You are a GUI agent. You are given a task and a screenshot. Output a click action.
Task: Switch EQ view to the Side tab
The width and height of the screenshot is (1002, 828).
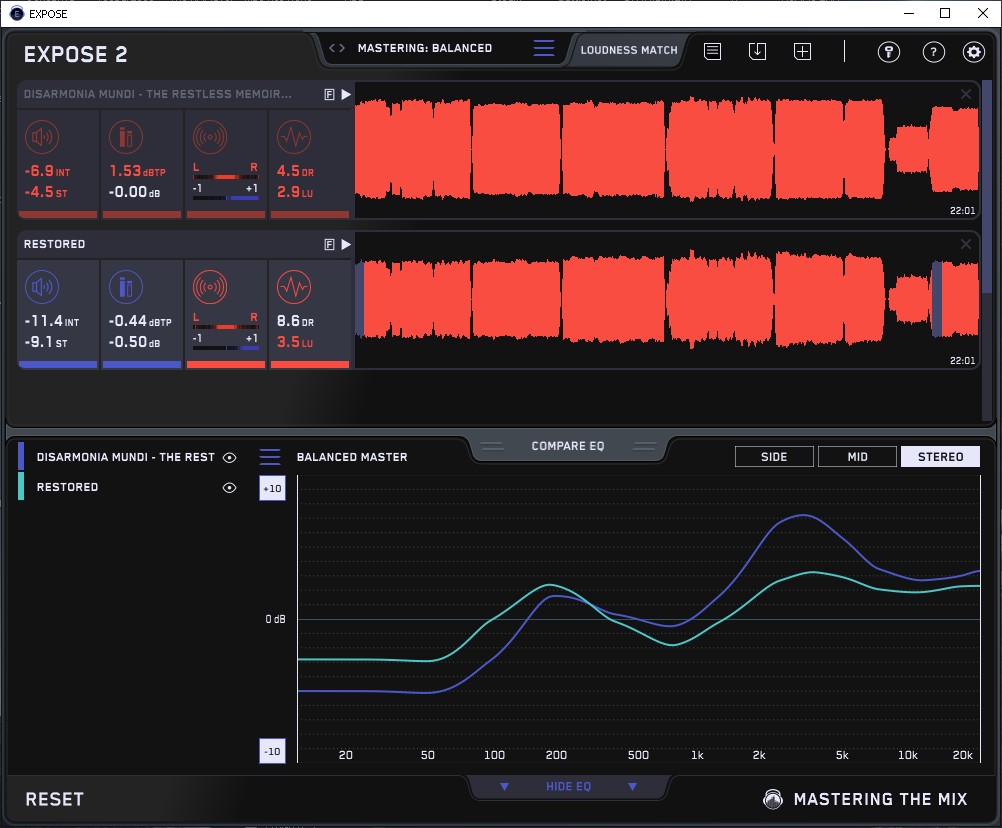pos(774,457)
